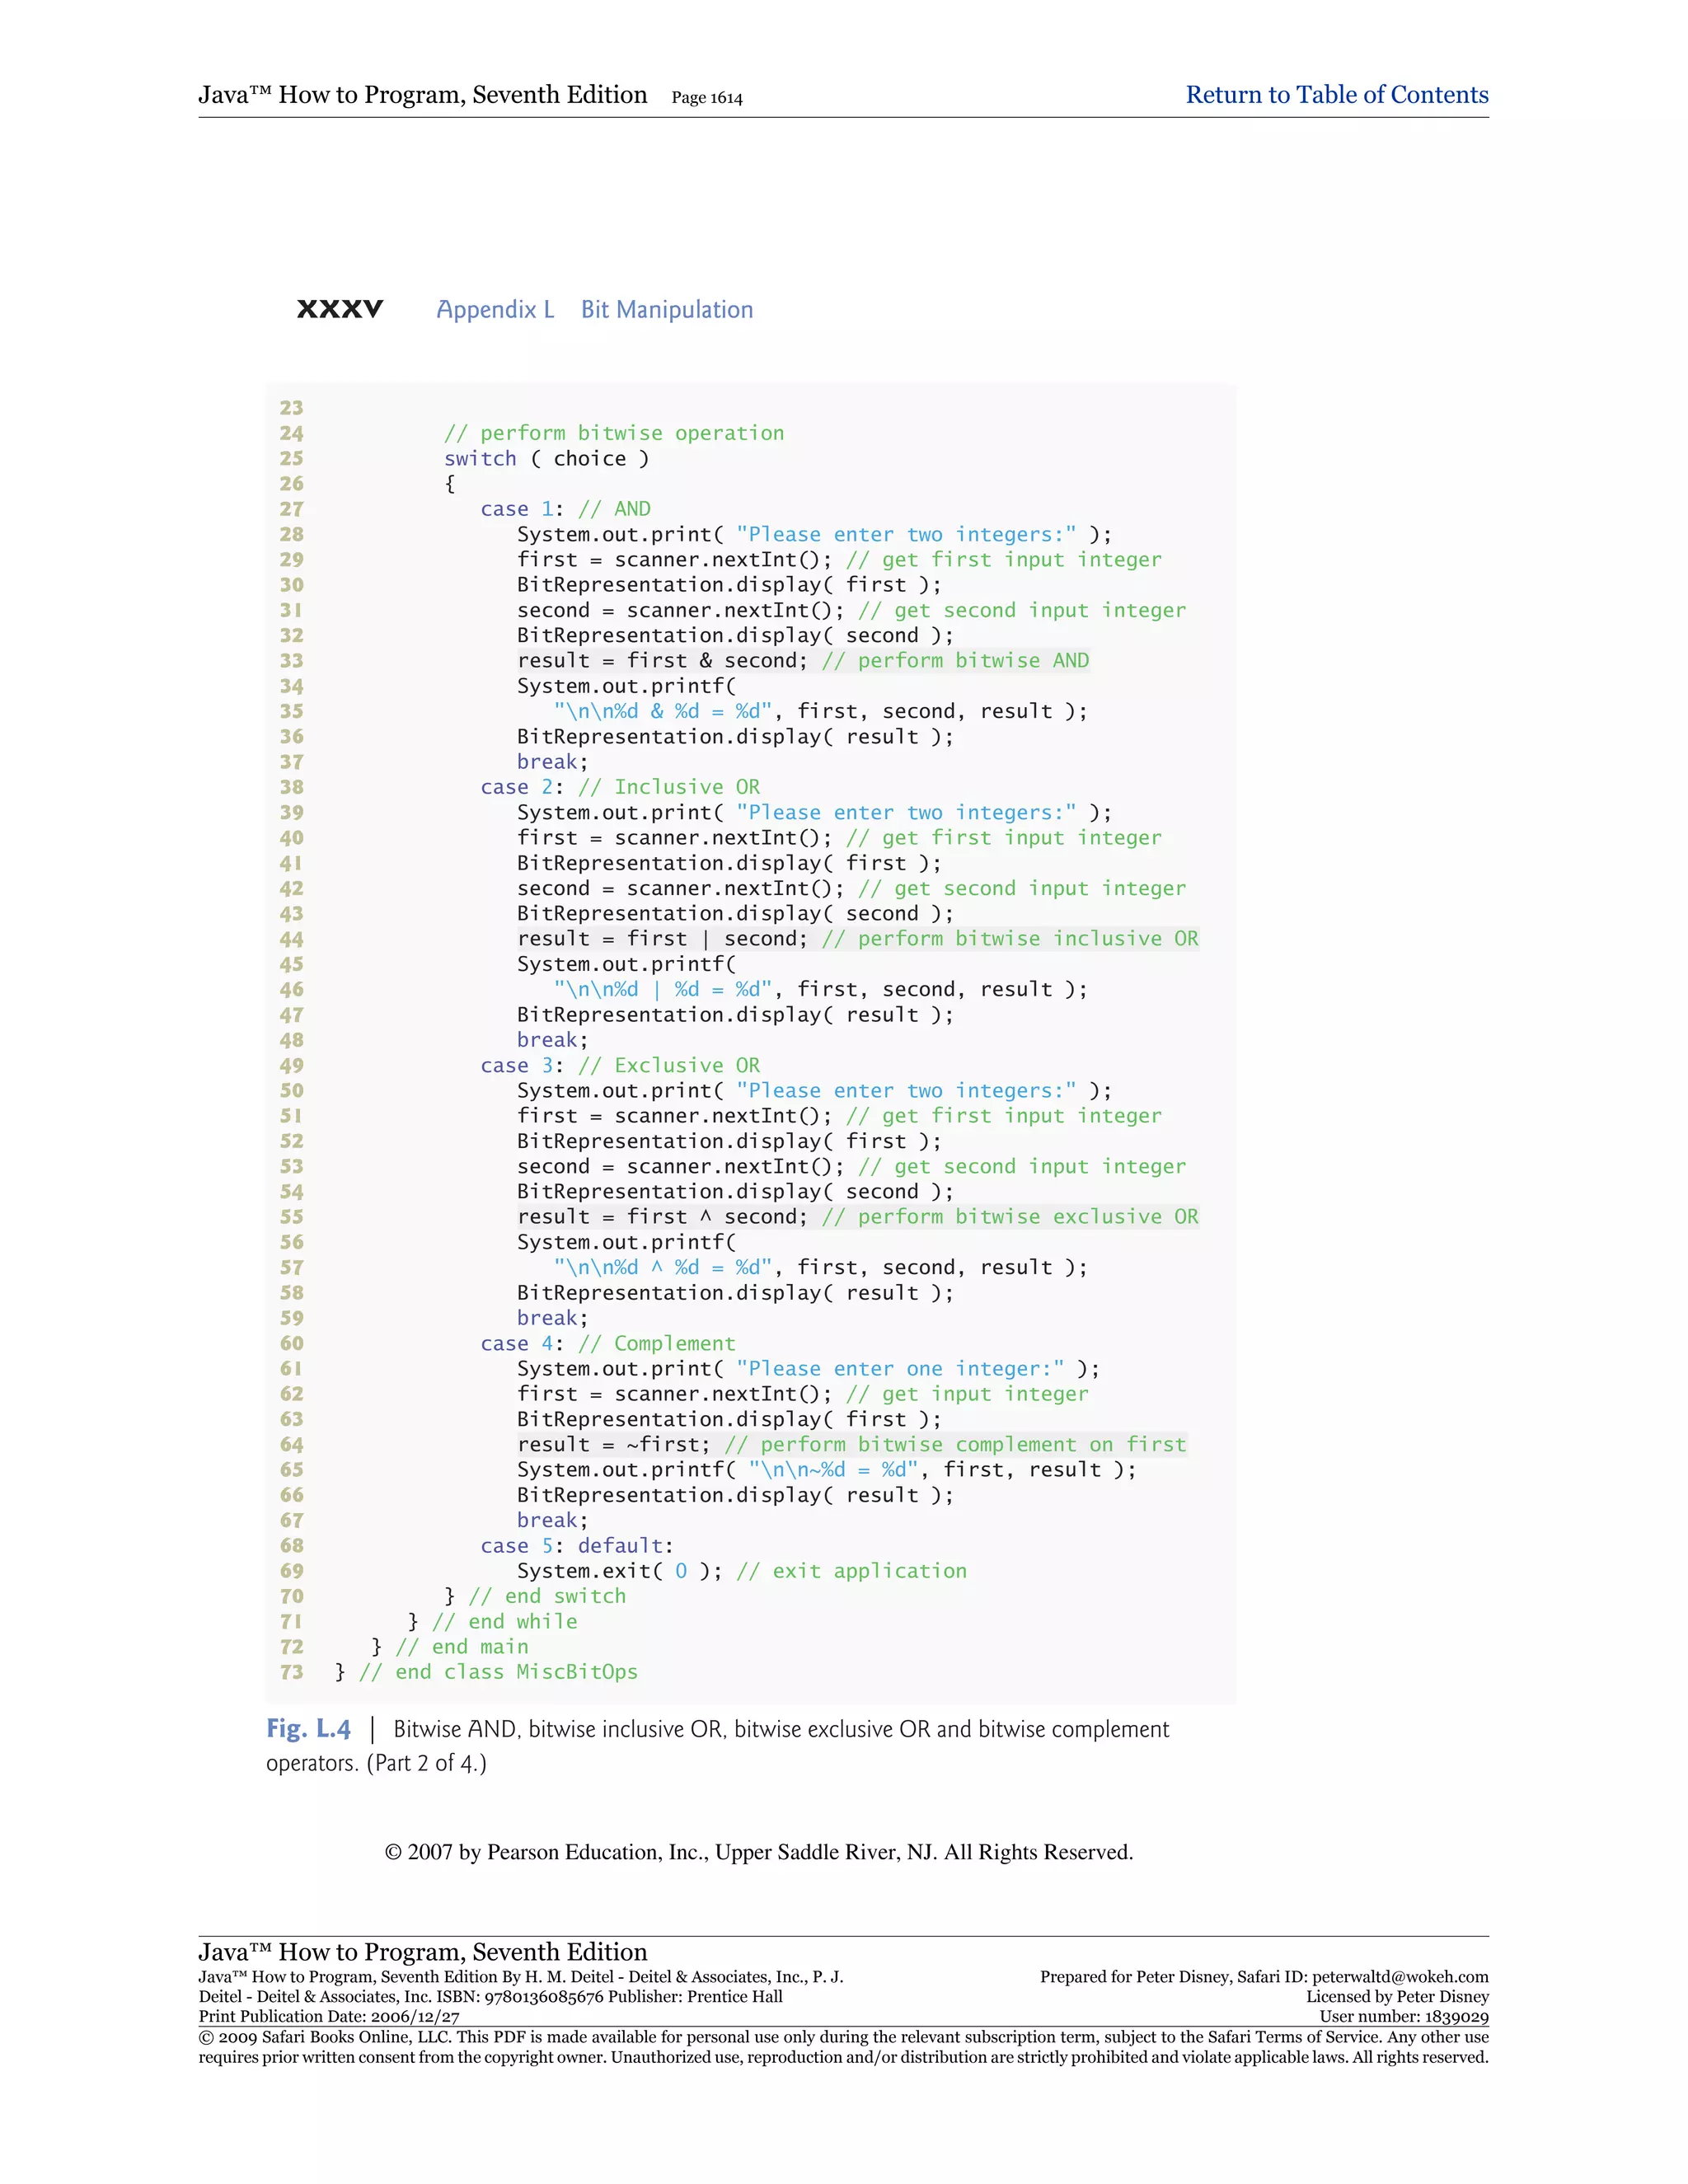Click the Print Publication Date line
This screenshot has width=1688, height=2184.
329,2017
